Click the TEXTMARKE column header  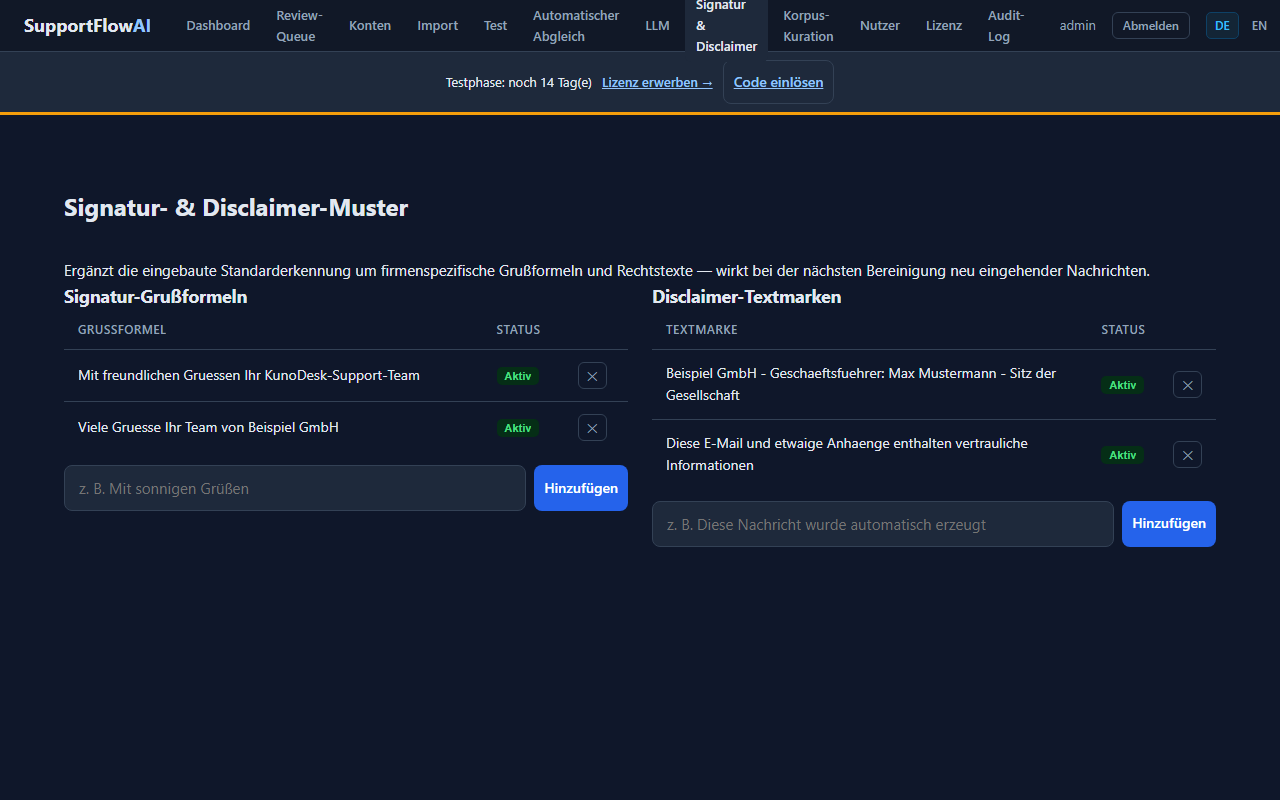(x=702, y=330)
